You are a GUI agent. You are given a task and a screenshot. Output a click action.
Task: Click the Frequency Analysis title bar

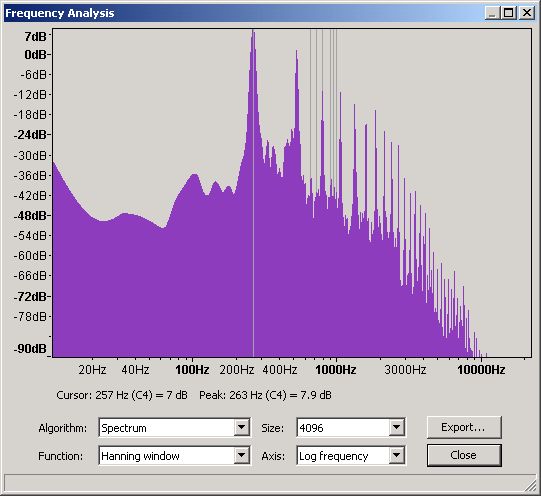tap(242, 13)
